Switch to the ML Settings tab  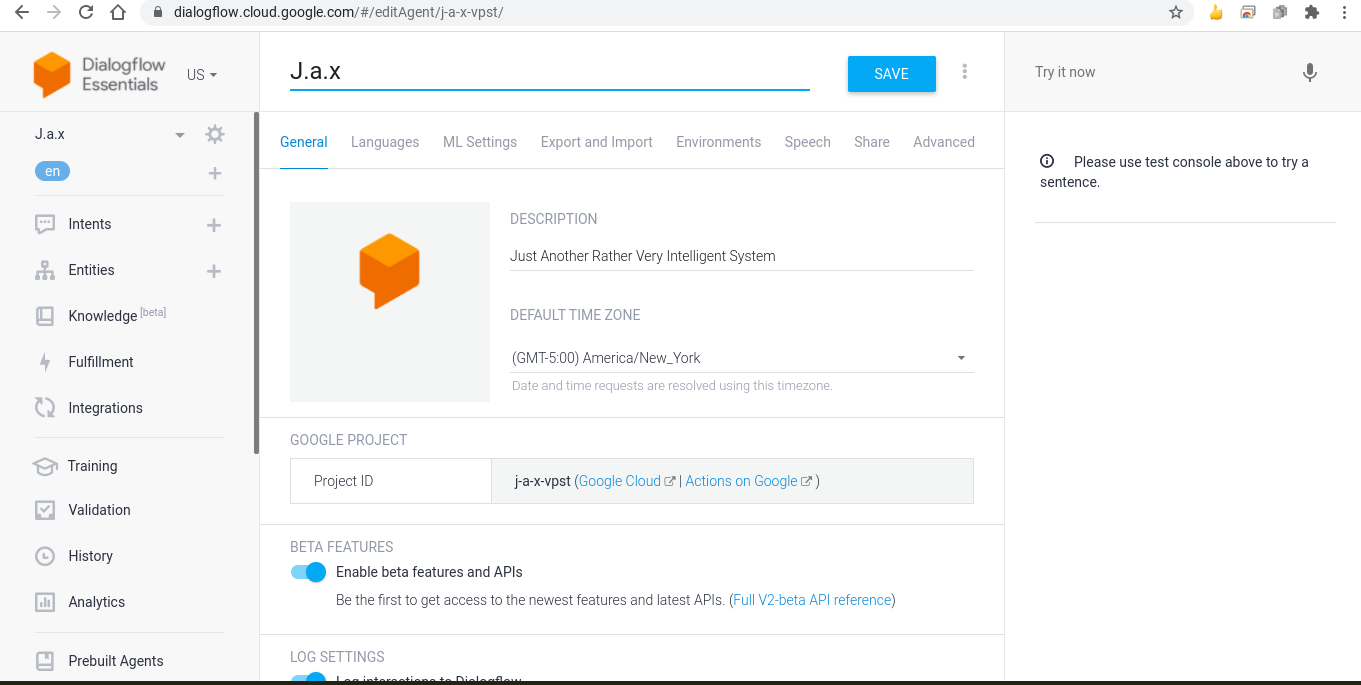coord(479,142)
